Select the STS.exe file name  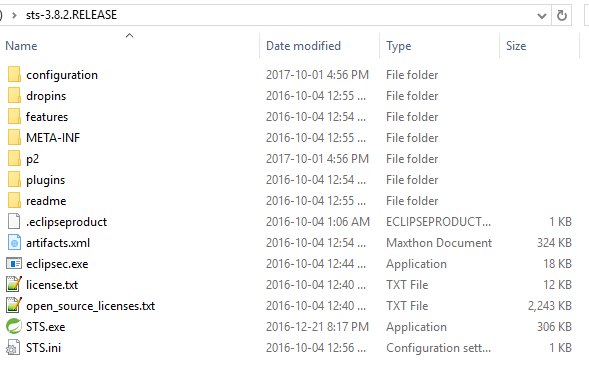45,327
